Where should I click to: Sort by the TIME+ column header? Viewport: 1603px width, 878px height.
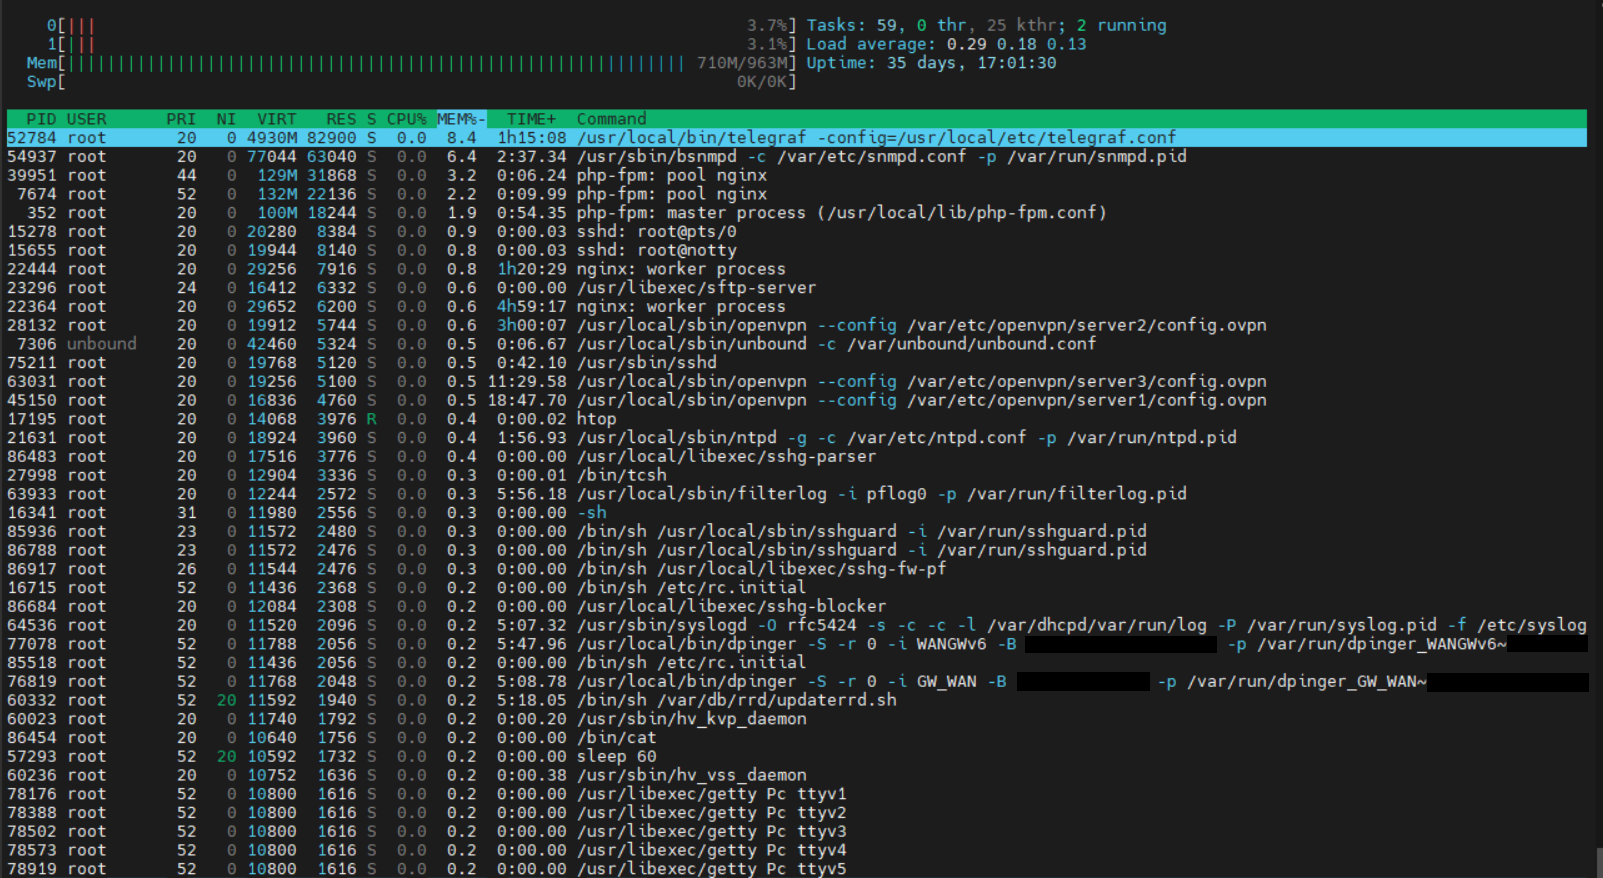[531, 119]
